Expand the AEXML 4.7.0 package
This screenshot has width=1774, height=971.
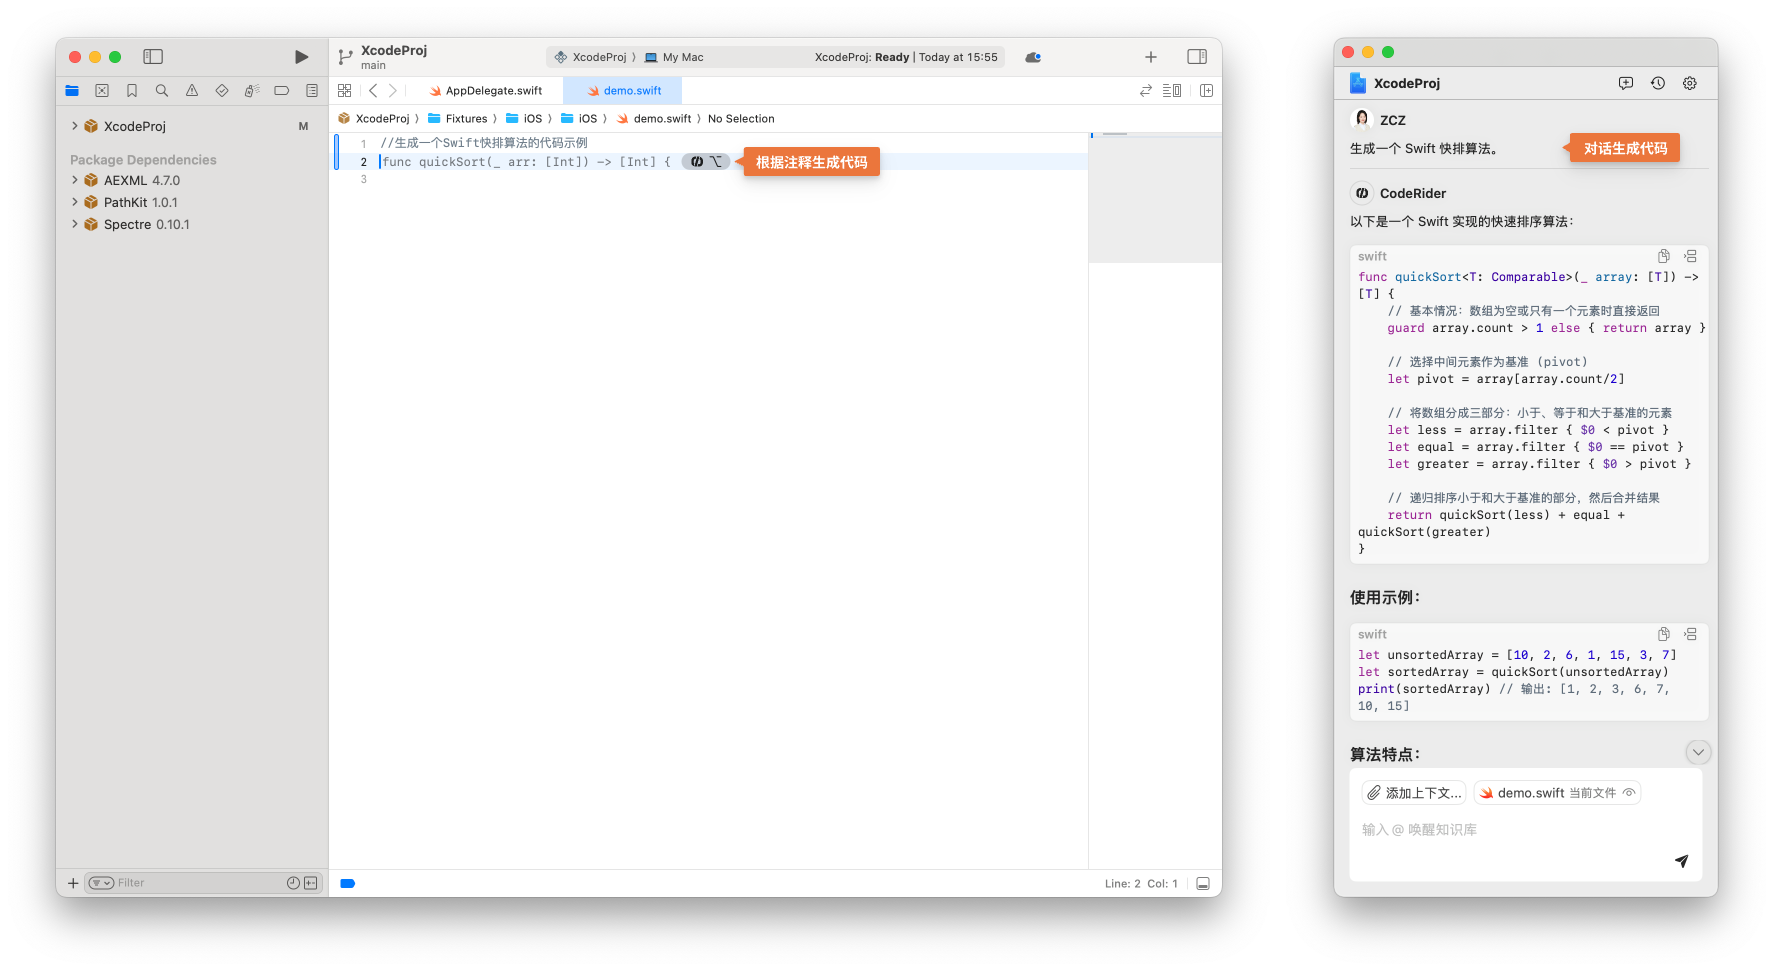(75, 180)
